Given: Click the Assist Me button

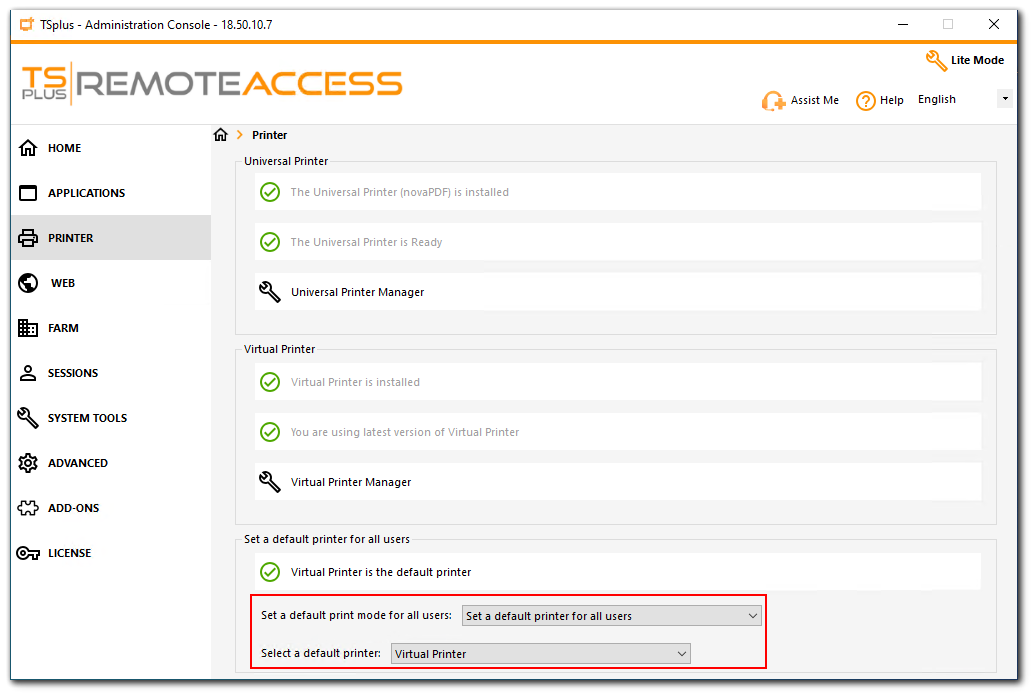Looking at the screenshot, I should [800, 100].
